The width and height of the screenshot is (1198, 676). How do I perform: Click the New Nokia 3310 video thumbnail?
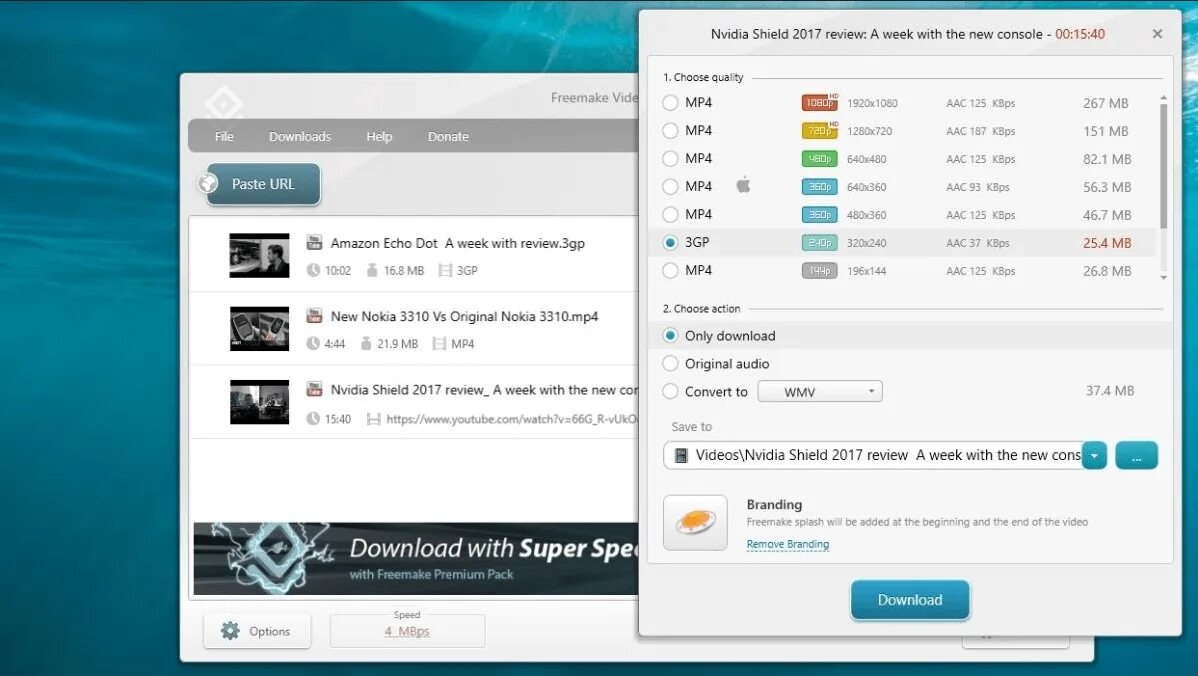coord(259,328)
